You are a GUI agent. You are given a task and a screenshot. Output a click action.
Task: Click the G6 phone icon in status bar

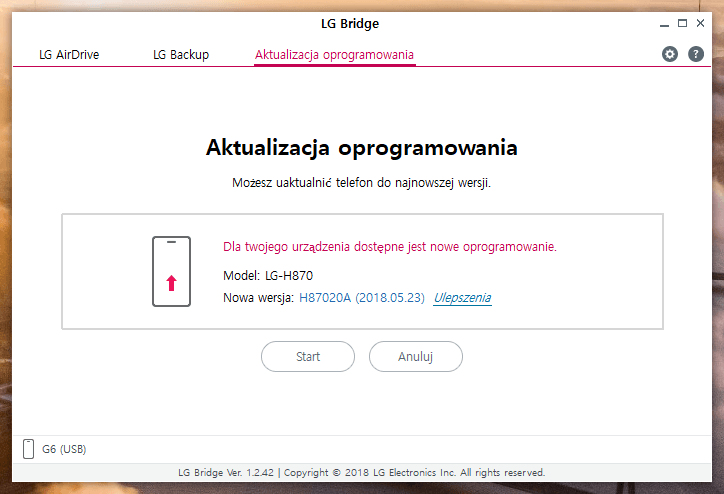click(28, 449)
